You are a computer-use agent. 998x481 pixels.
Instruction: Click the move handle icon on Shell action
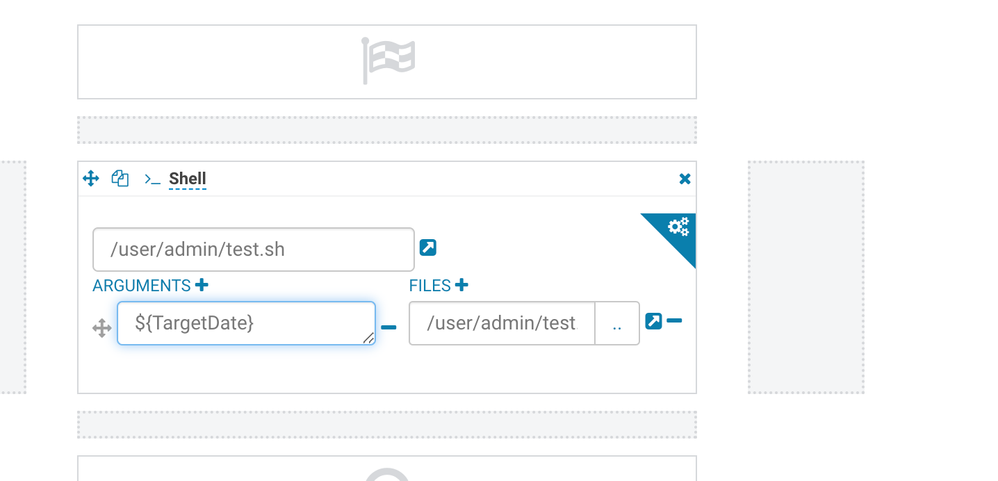pyautogui.click(x=91, y=179)
